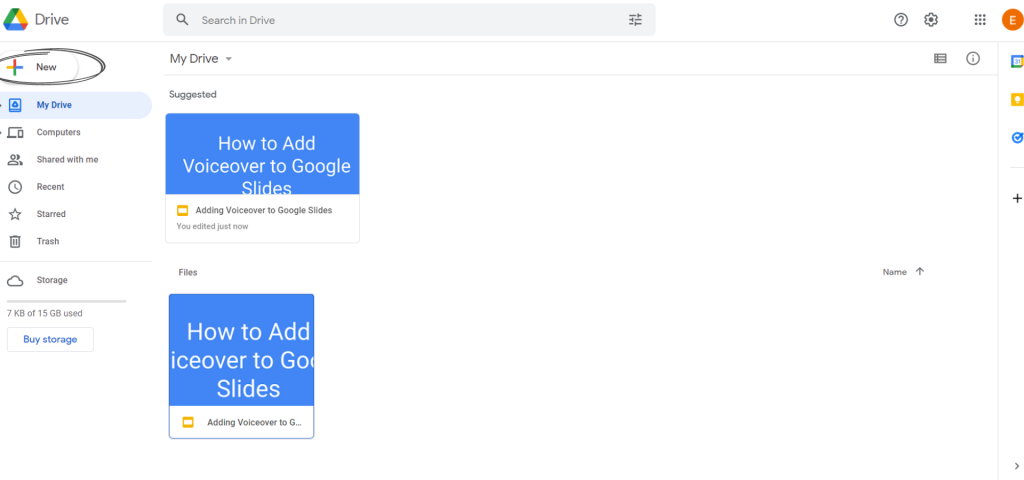
Task: Select My Drive in the sidebar
Action: point(76,105)
